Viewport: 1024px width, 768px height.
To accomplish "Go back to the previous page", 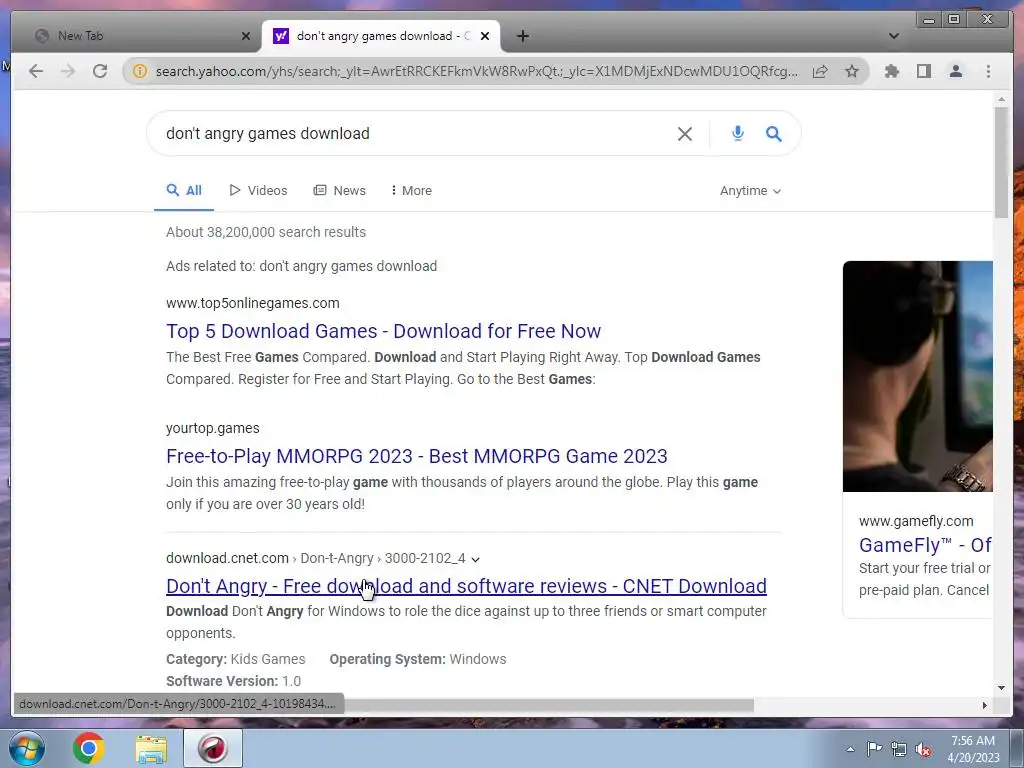I will point(36,71).
